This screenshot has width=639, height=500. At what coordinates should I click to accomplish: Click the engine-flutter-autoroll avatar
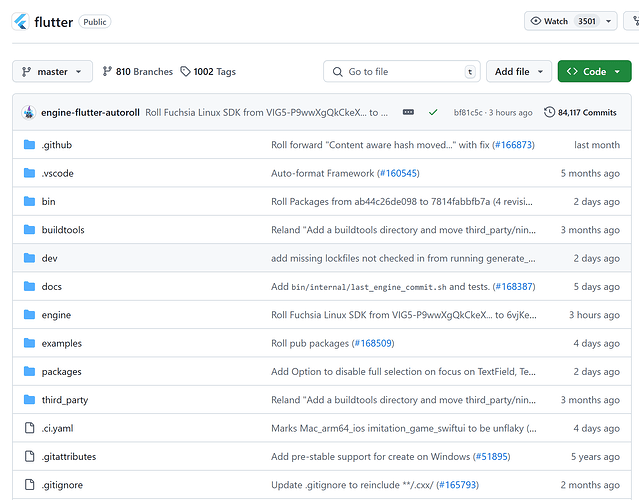click(29, 112)
